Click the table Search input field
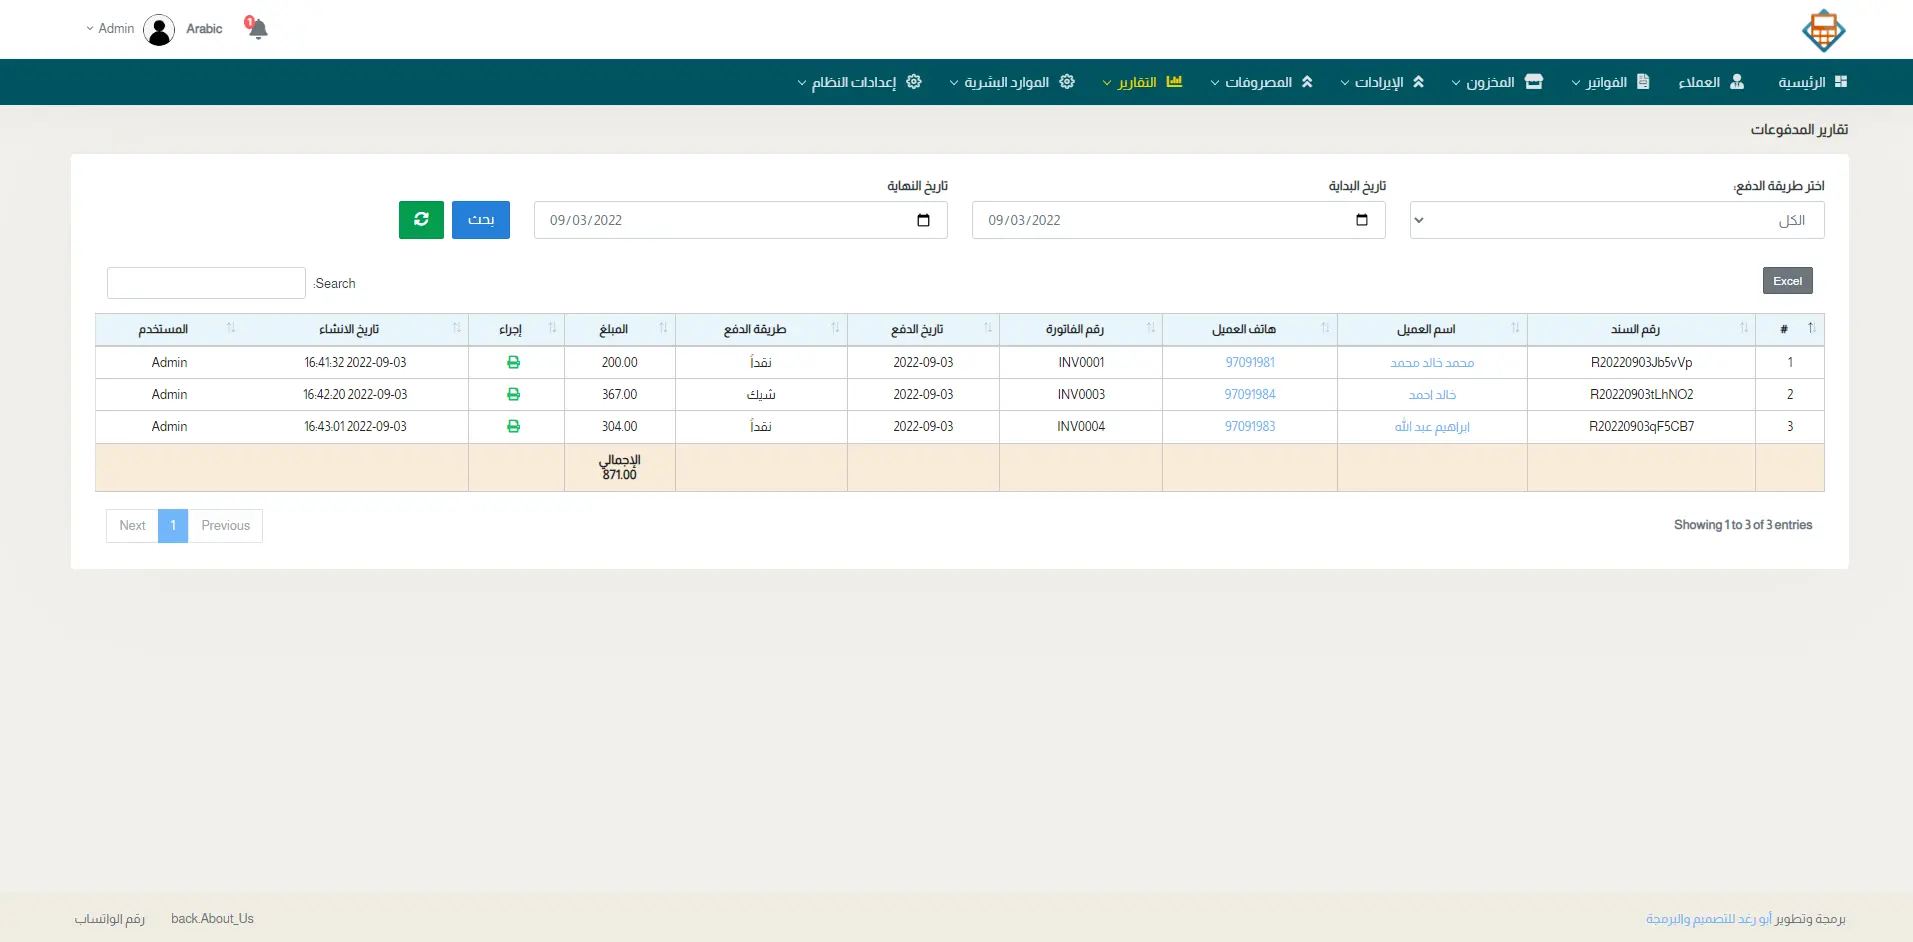1913x942 pixels. tap(206, 283)
